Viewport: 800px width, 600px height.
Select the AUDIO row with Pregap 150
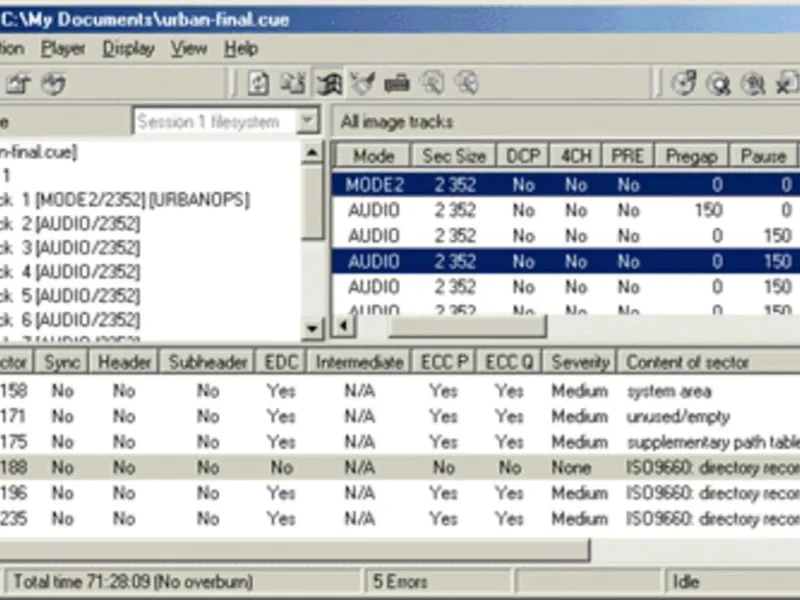566,210
